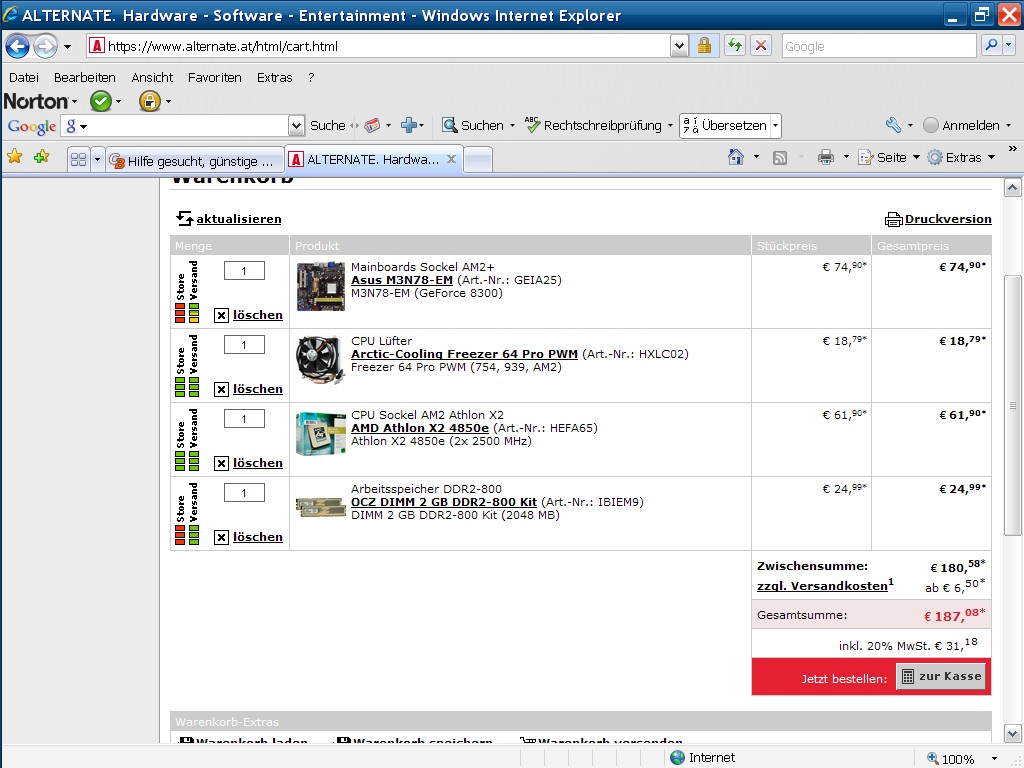1024x768 pixels.
Task: Open the address bar URL dropdown
Action: pos(679,46)
